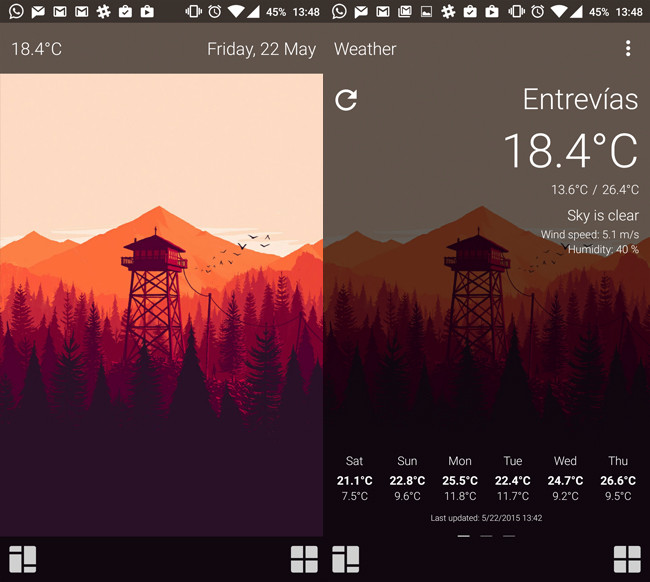Tap the cellular signal icon in right status bar

(x=576, y=11)
